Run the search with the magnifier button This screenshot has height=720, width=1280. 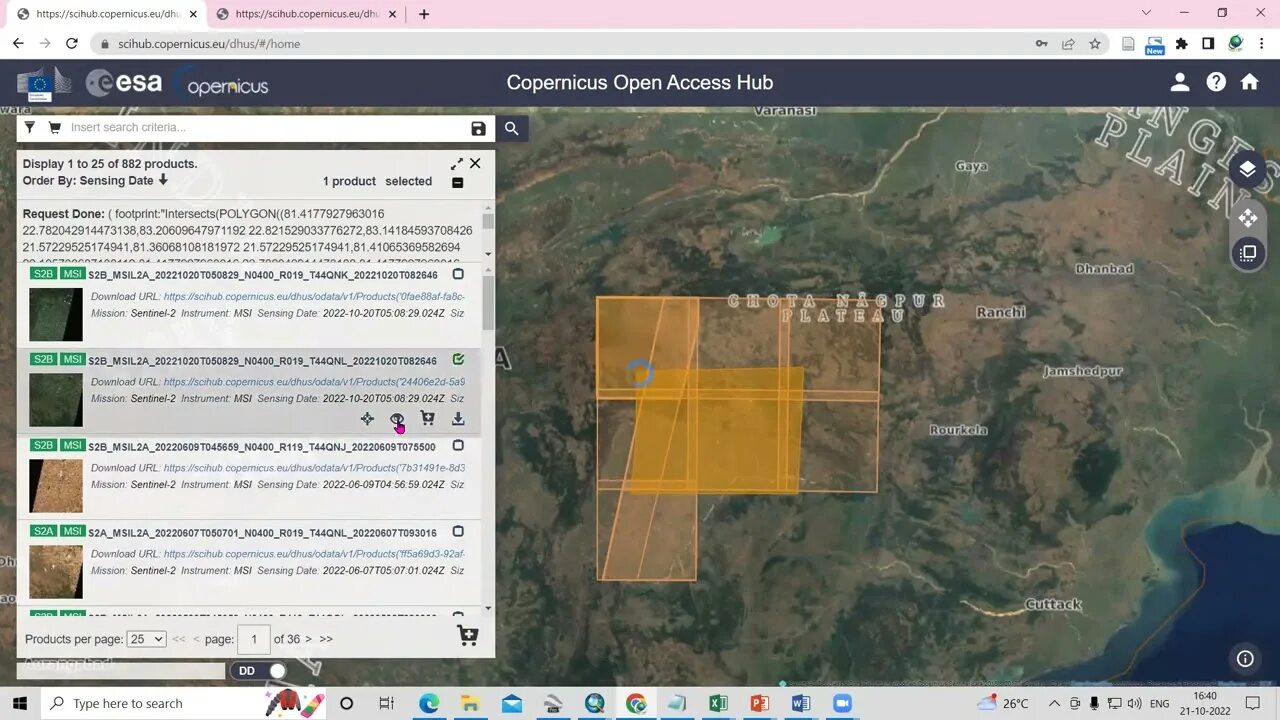511,128
